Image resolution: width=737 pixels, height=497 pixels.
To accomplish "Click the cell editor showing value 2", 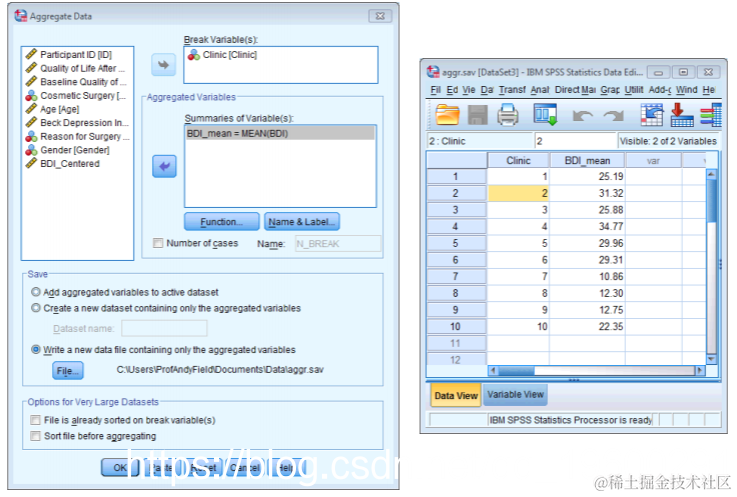I will 575,141.
